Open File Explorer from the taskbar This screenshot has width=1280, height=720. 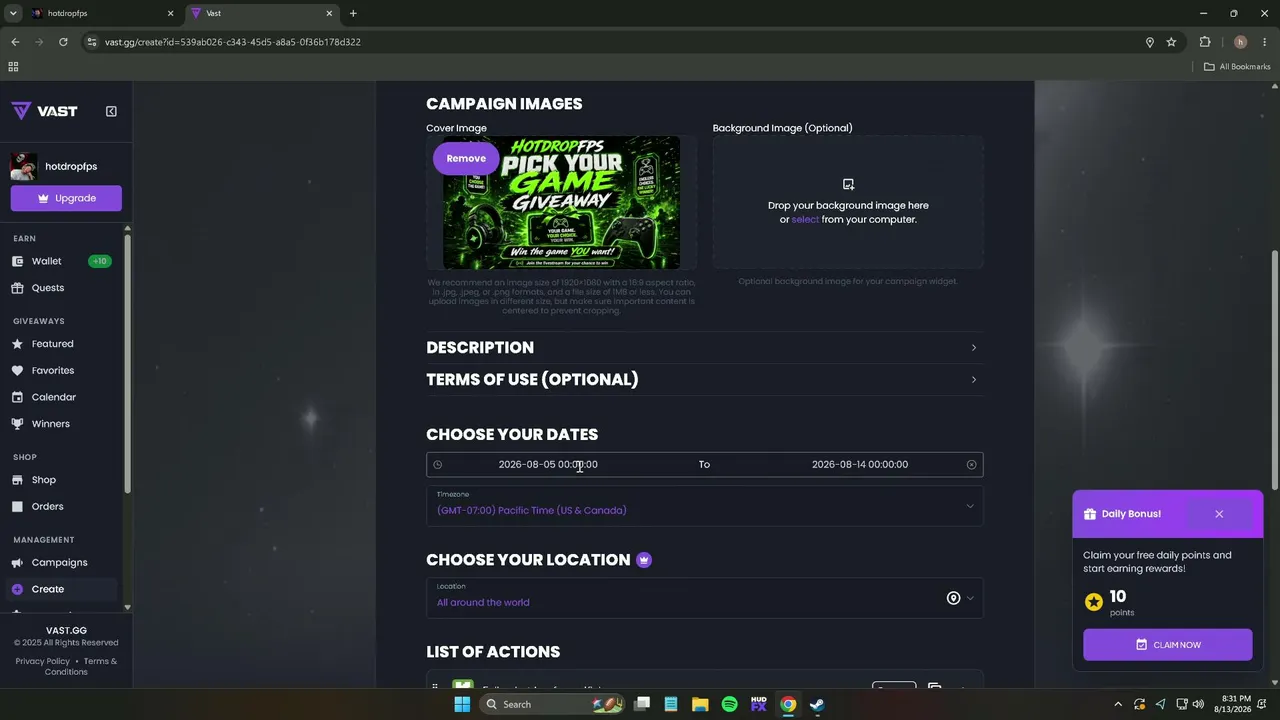700,704
